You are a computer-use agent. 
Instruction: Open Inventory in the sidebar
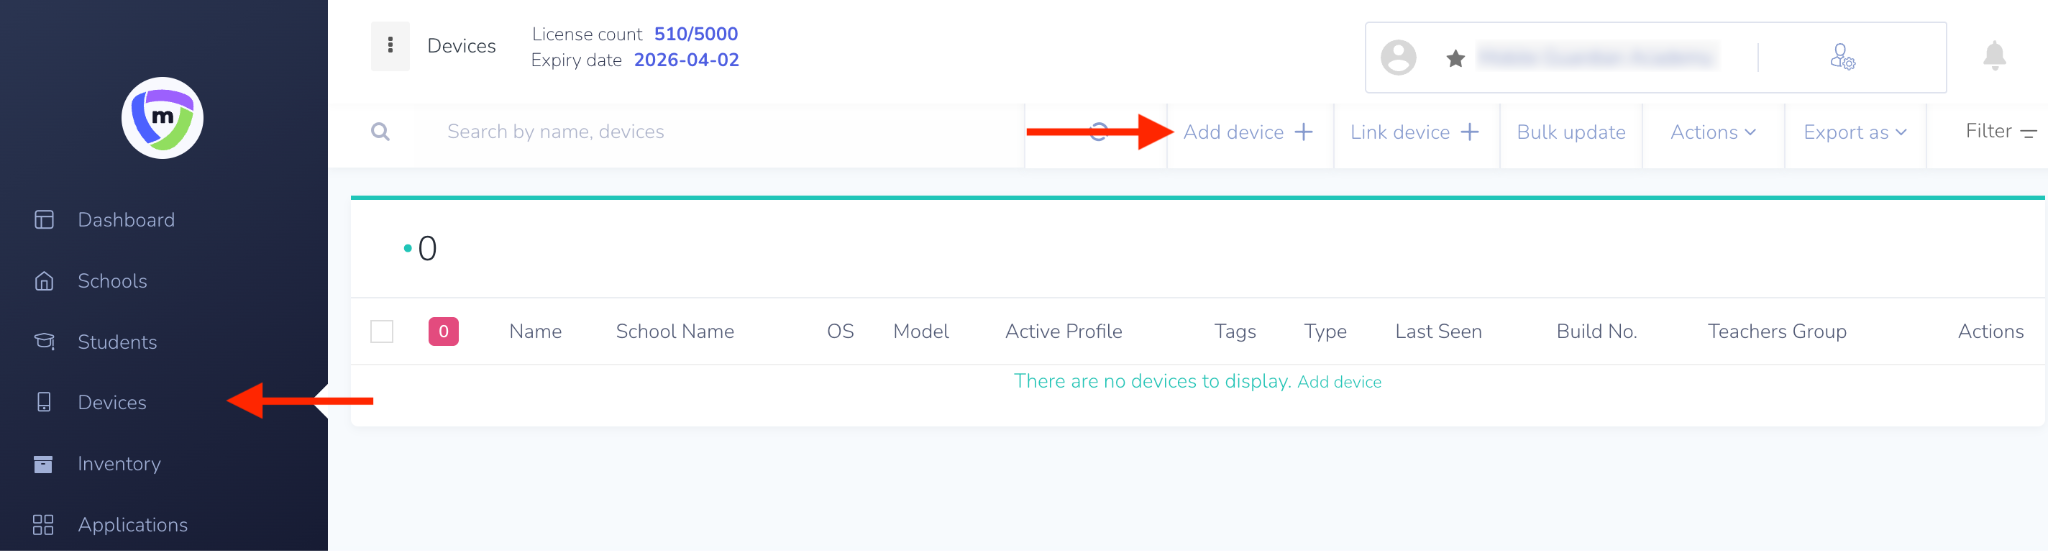(119, 464)
